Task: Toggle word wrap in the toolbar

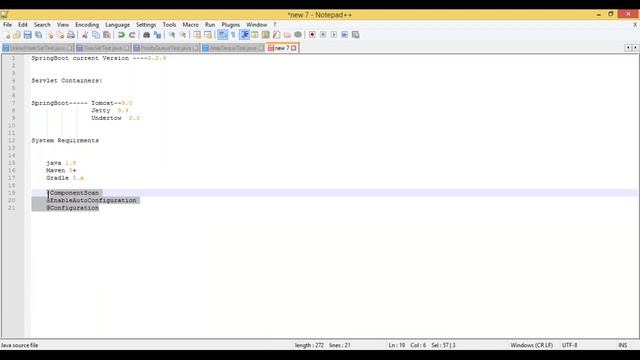Action: 222,35
